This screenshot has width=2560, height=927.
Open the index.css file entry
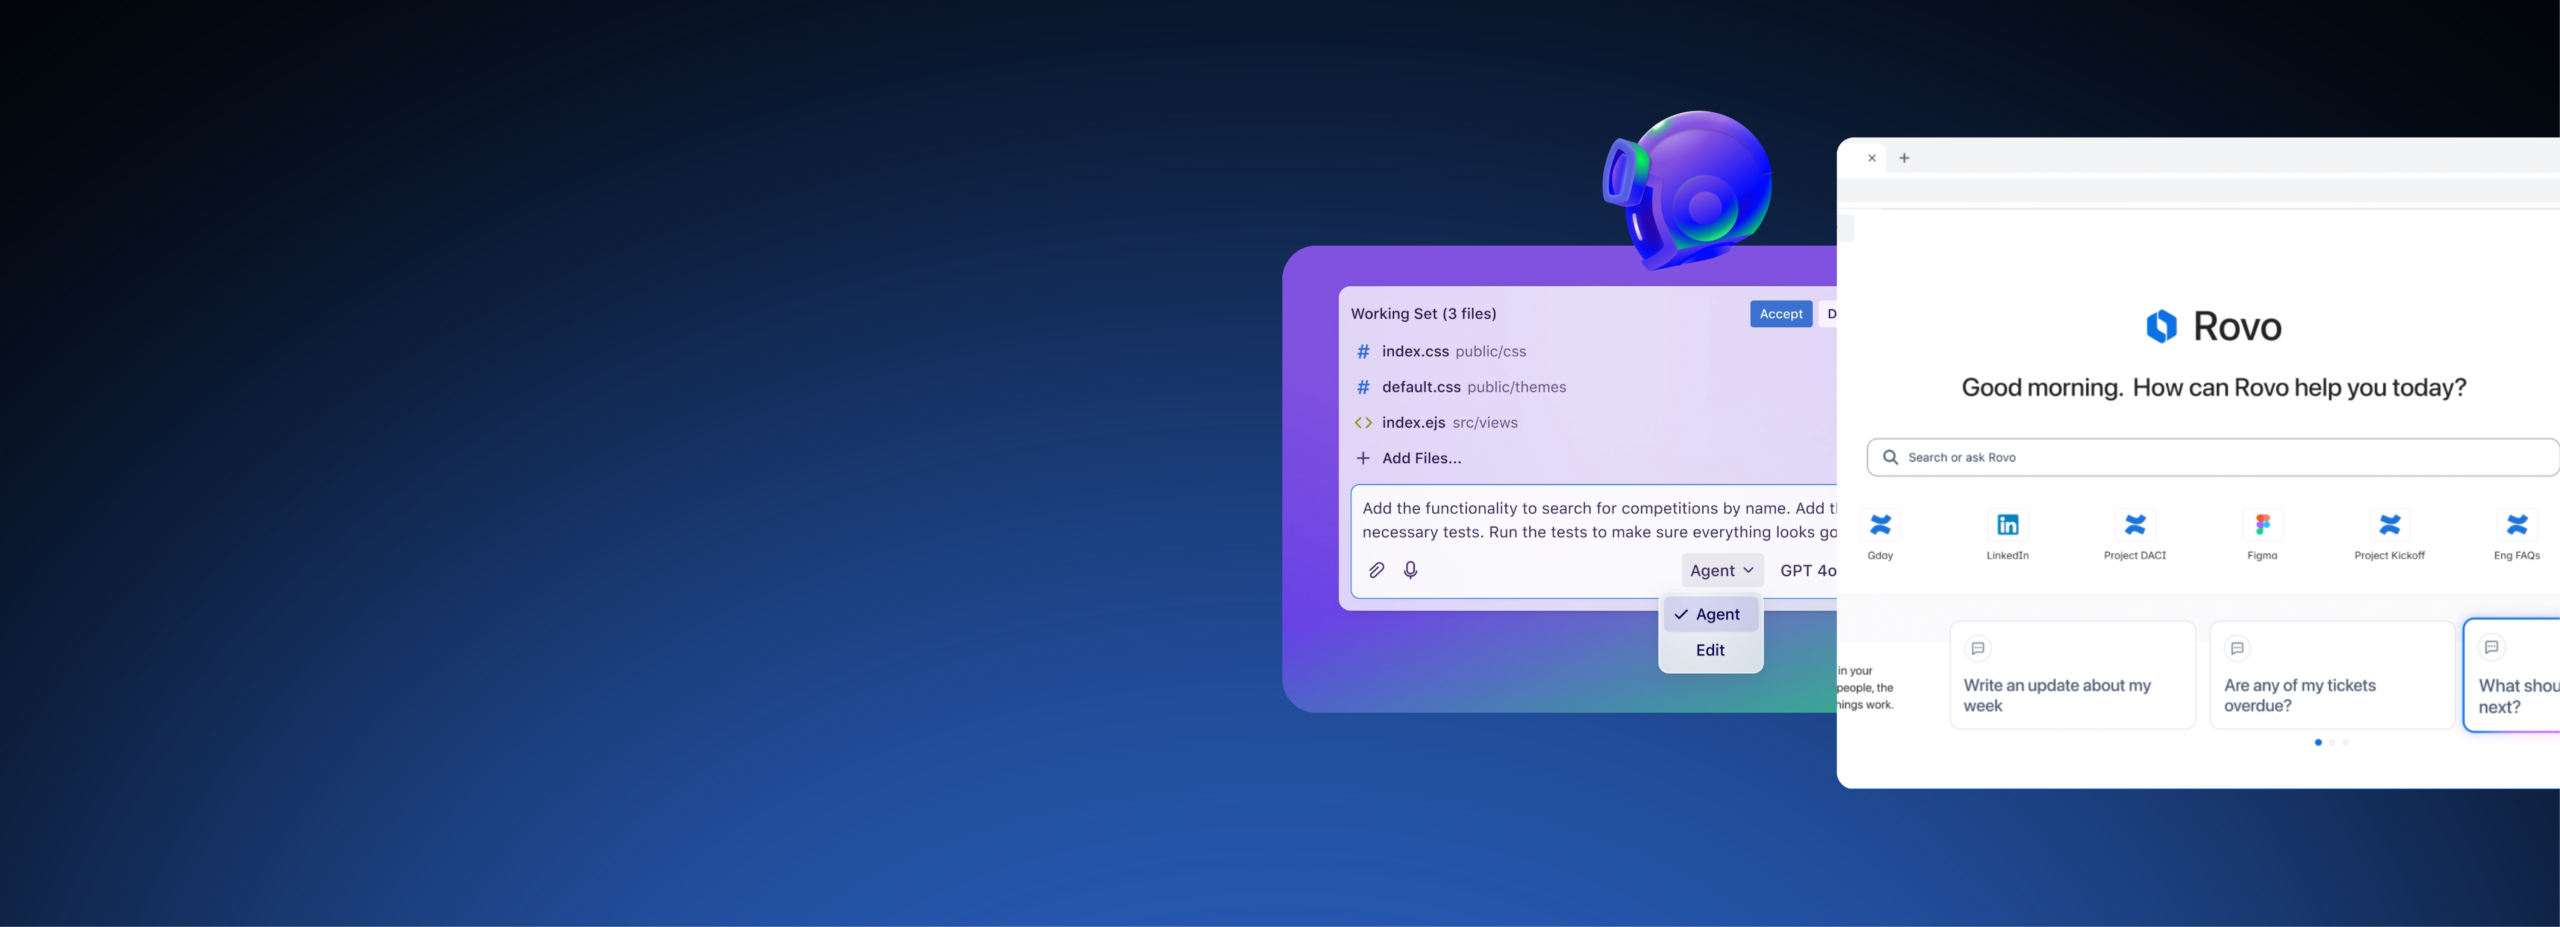pos(1453,352)
